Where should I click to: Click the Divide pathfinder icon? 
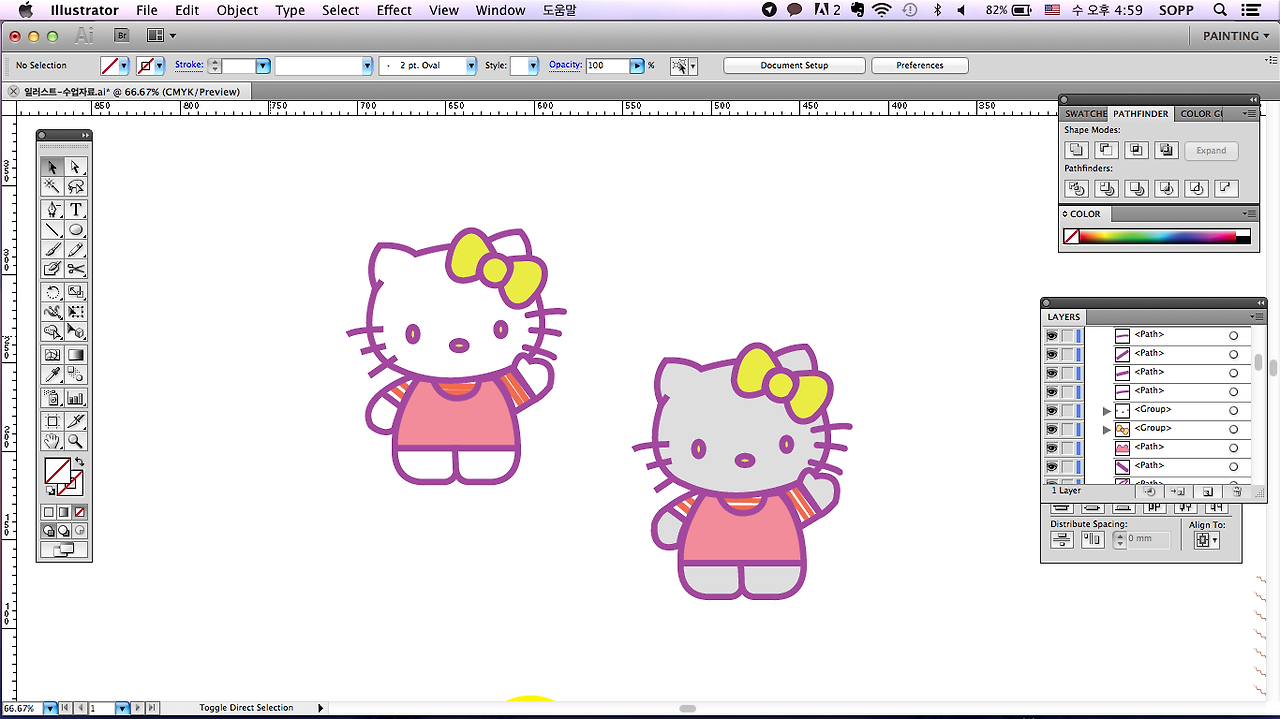coord(1076,188)
